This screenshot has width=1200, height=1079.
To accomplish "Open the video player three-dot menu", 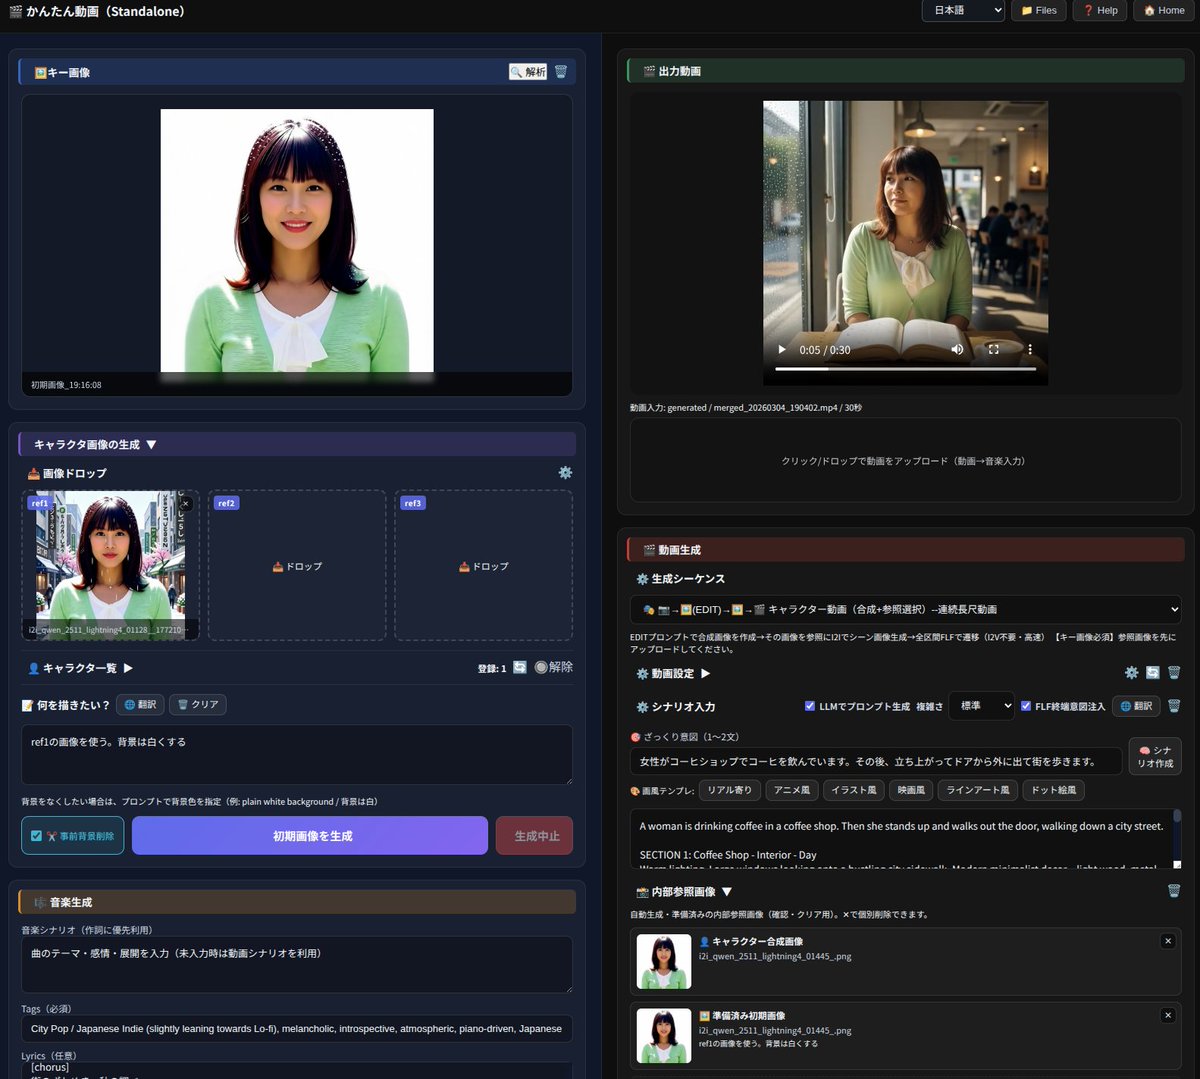I will tap(1029, 350).
